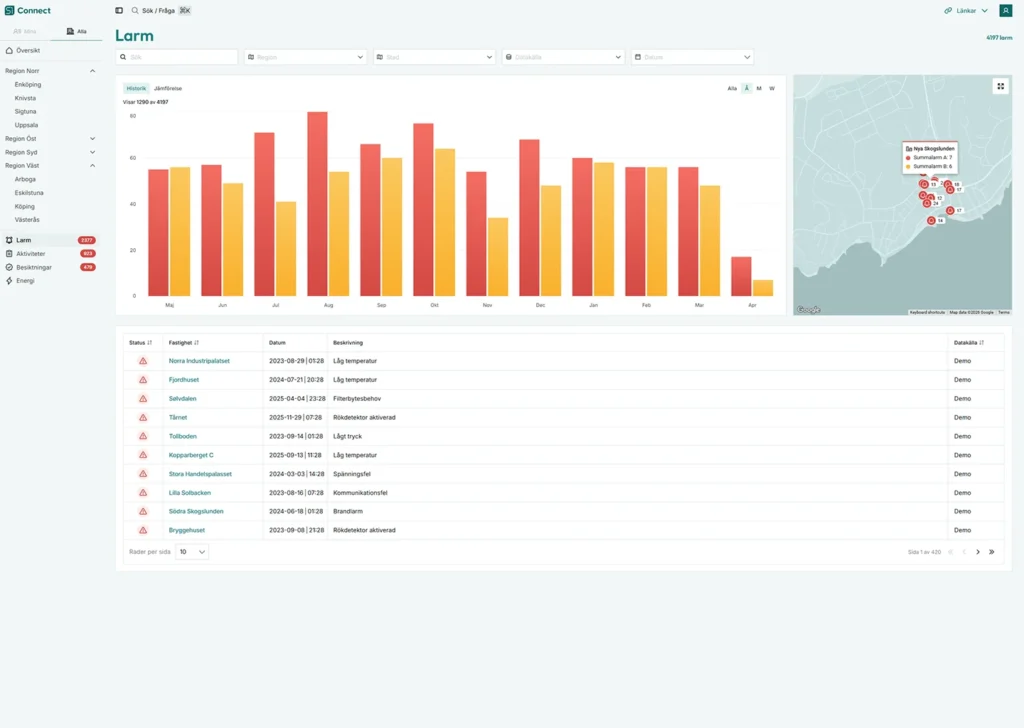Expand the map to fullscreen
Screen dimensions: 1024x728
pos(1000,86)
